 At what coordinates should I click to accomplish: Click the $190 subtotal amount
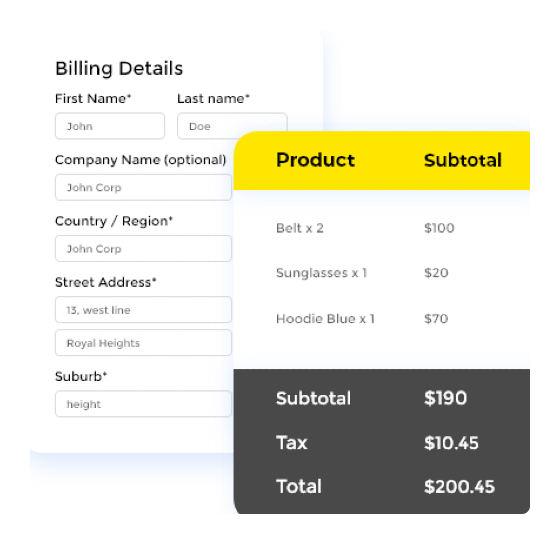coord(445,398)
